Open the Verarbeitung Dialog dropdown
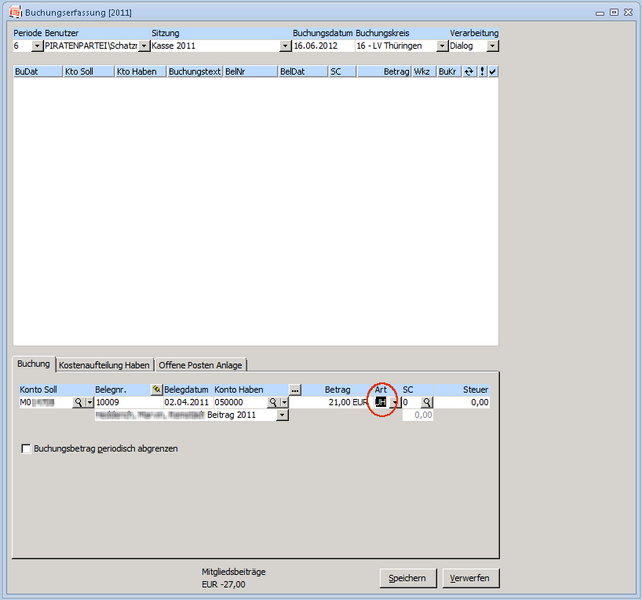Image resolution: width=642 pixels, height=600 pixels. 492,46
